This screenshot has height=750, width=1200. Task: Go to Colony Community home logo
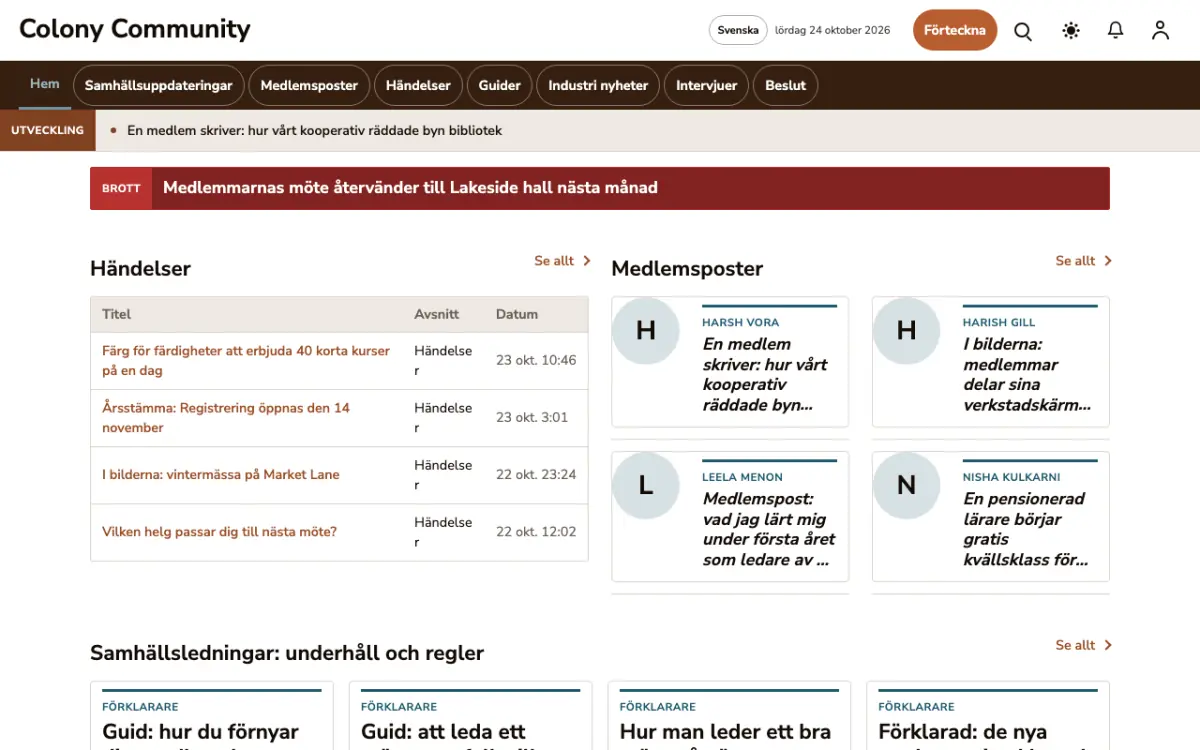135,29
